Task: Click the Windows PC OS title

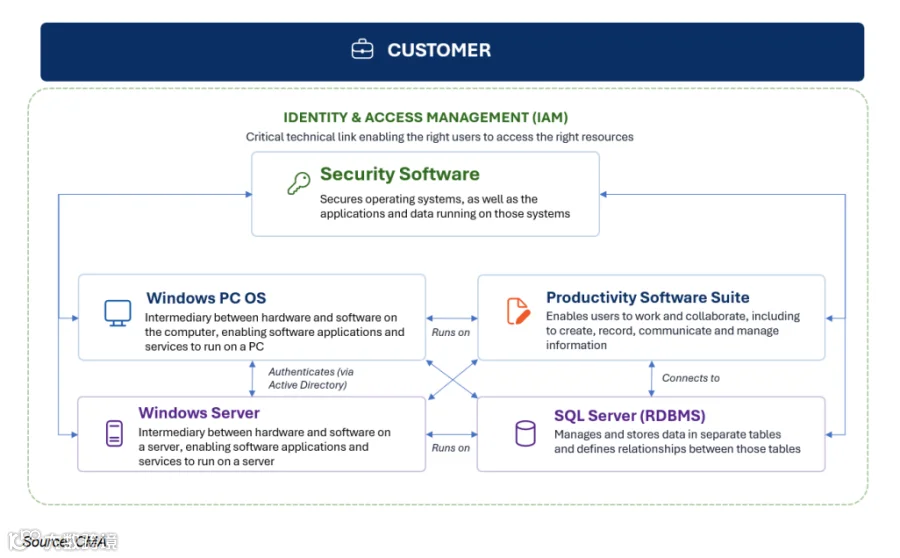Action: (206, 298)
